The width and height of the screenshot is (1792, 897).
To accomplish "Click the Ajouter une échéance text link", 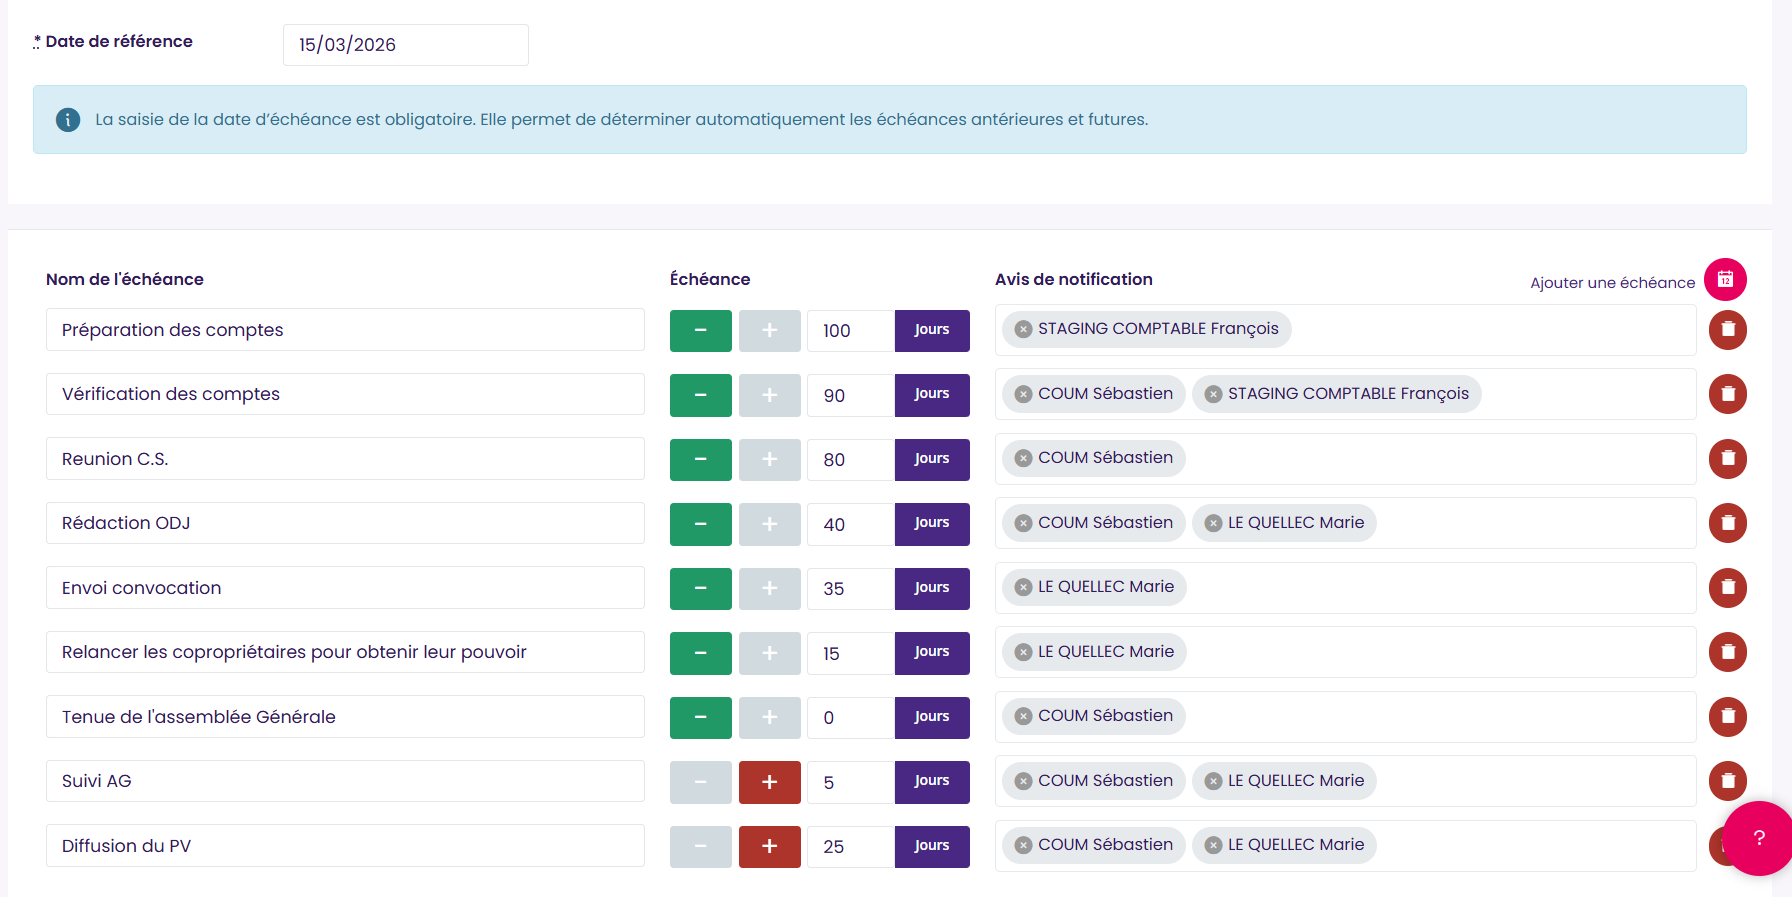I will (1612, 283).
